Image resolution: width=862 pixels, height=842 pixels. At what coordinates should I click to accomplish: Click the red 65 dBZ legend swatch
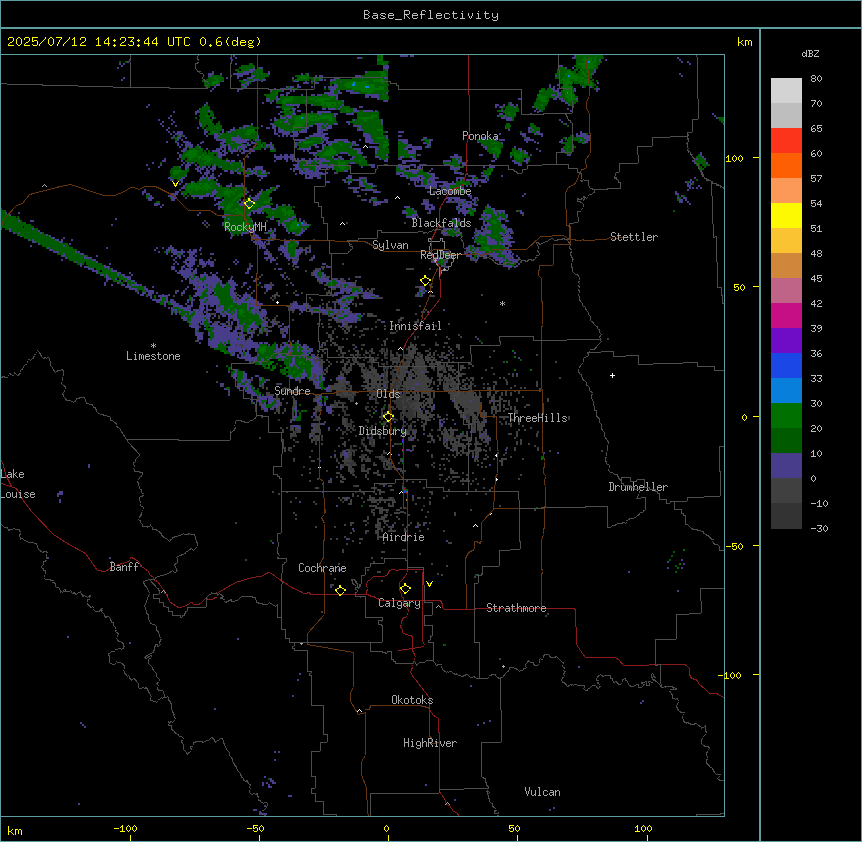786,140
